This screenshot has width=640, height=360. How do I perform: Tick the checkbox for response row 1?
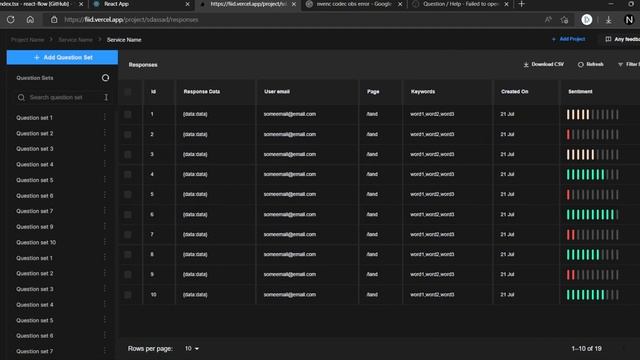click(x=128, y=114)
